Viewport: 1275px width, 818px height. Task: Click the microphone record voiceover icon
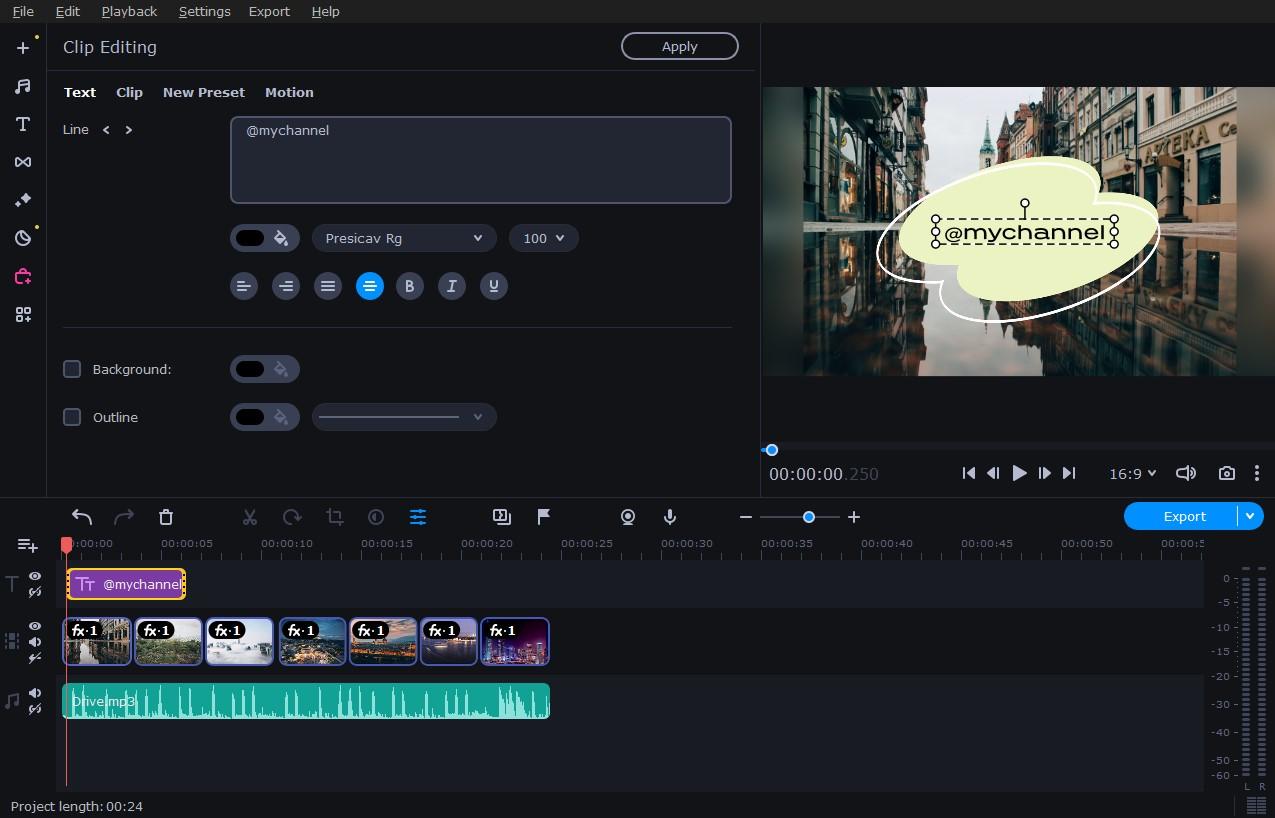click(x=670, y=517)
